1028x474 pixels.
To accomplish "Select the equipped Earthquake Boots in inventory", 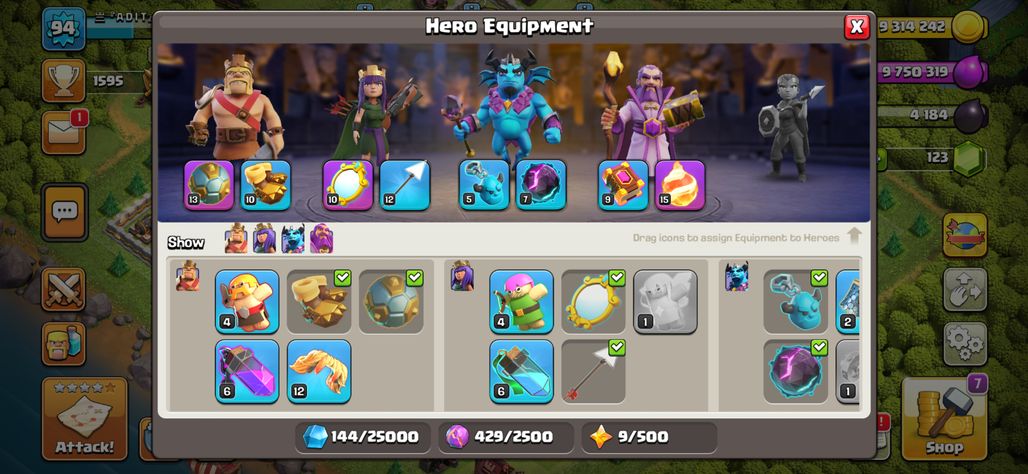I will pos(319,302).
